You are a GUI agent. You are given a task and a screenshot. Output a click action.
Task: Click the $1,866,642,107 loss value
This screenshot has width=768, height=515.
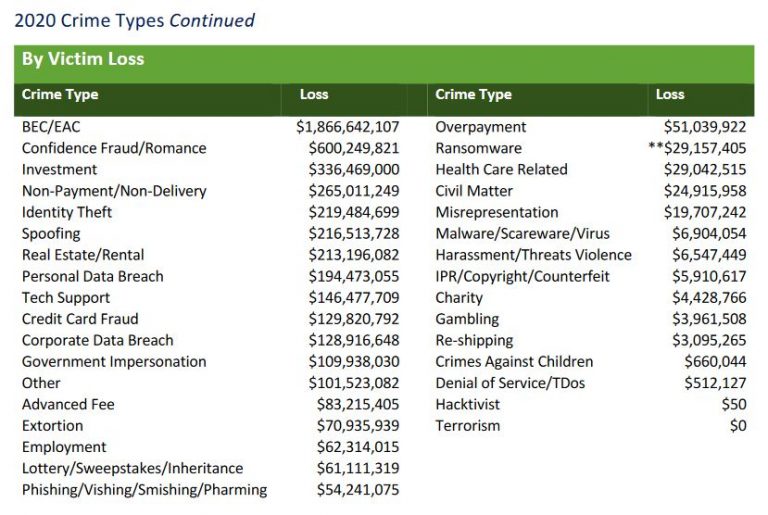[x=348, y=127]
